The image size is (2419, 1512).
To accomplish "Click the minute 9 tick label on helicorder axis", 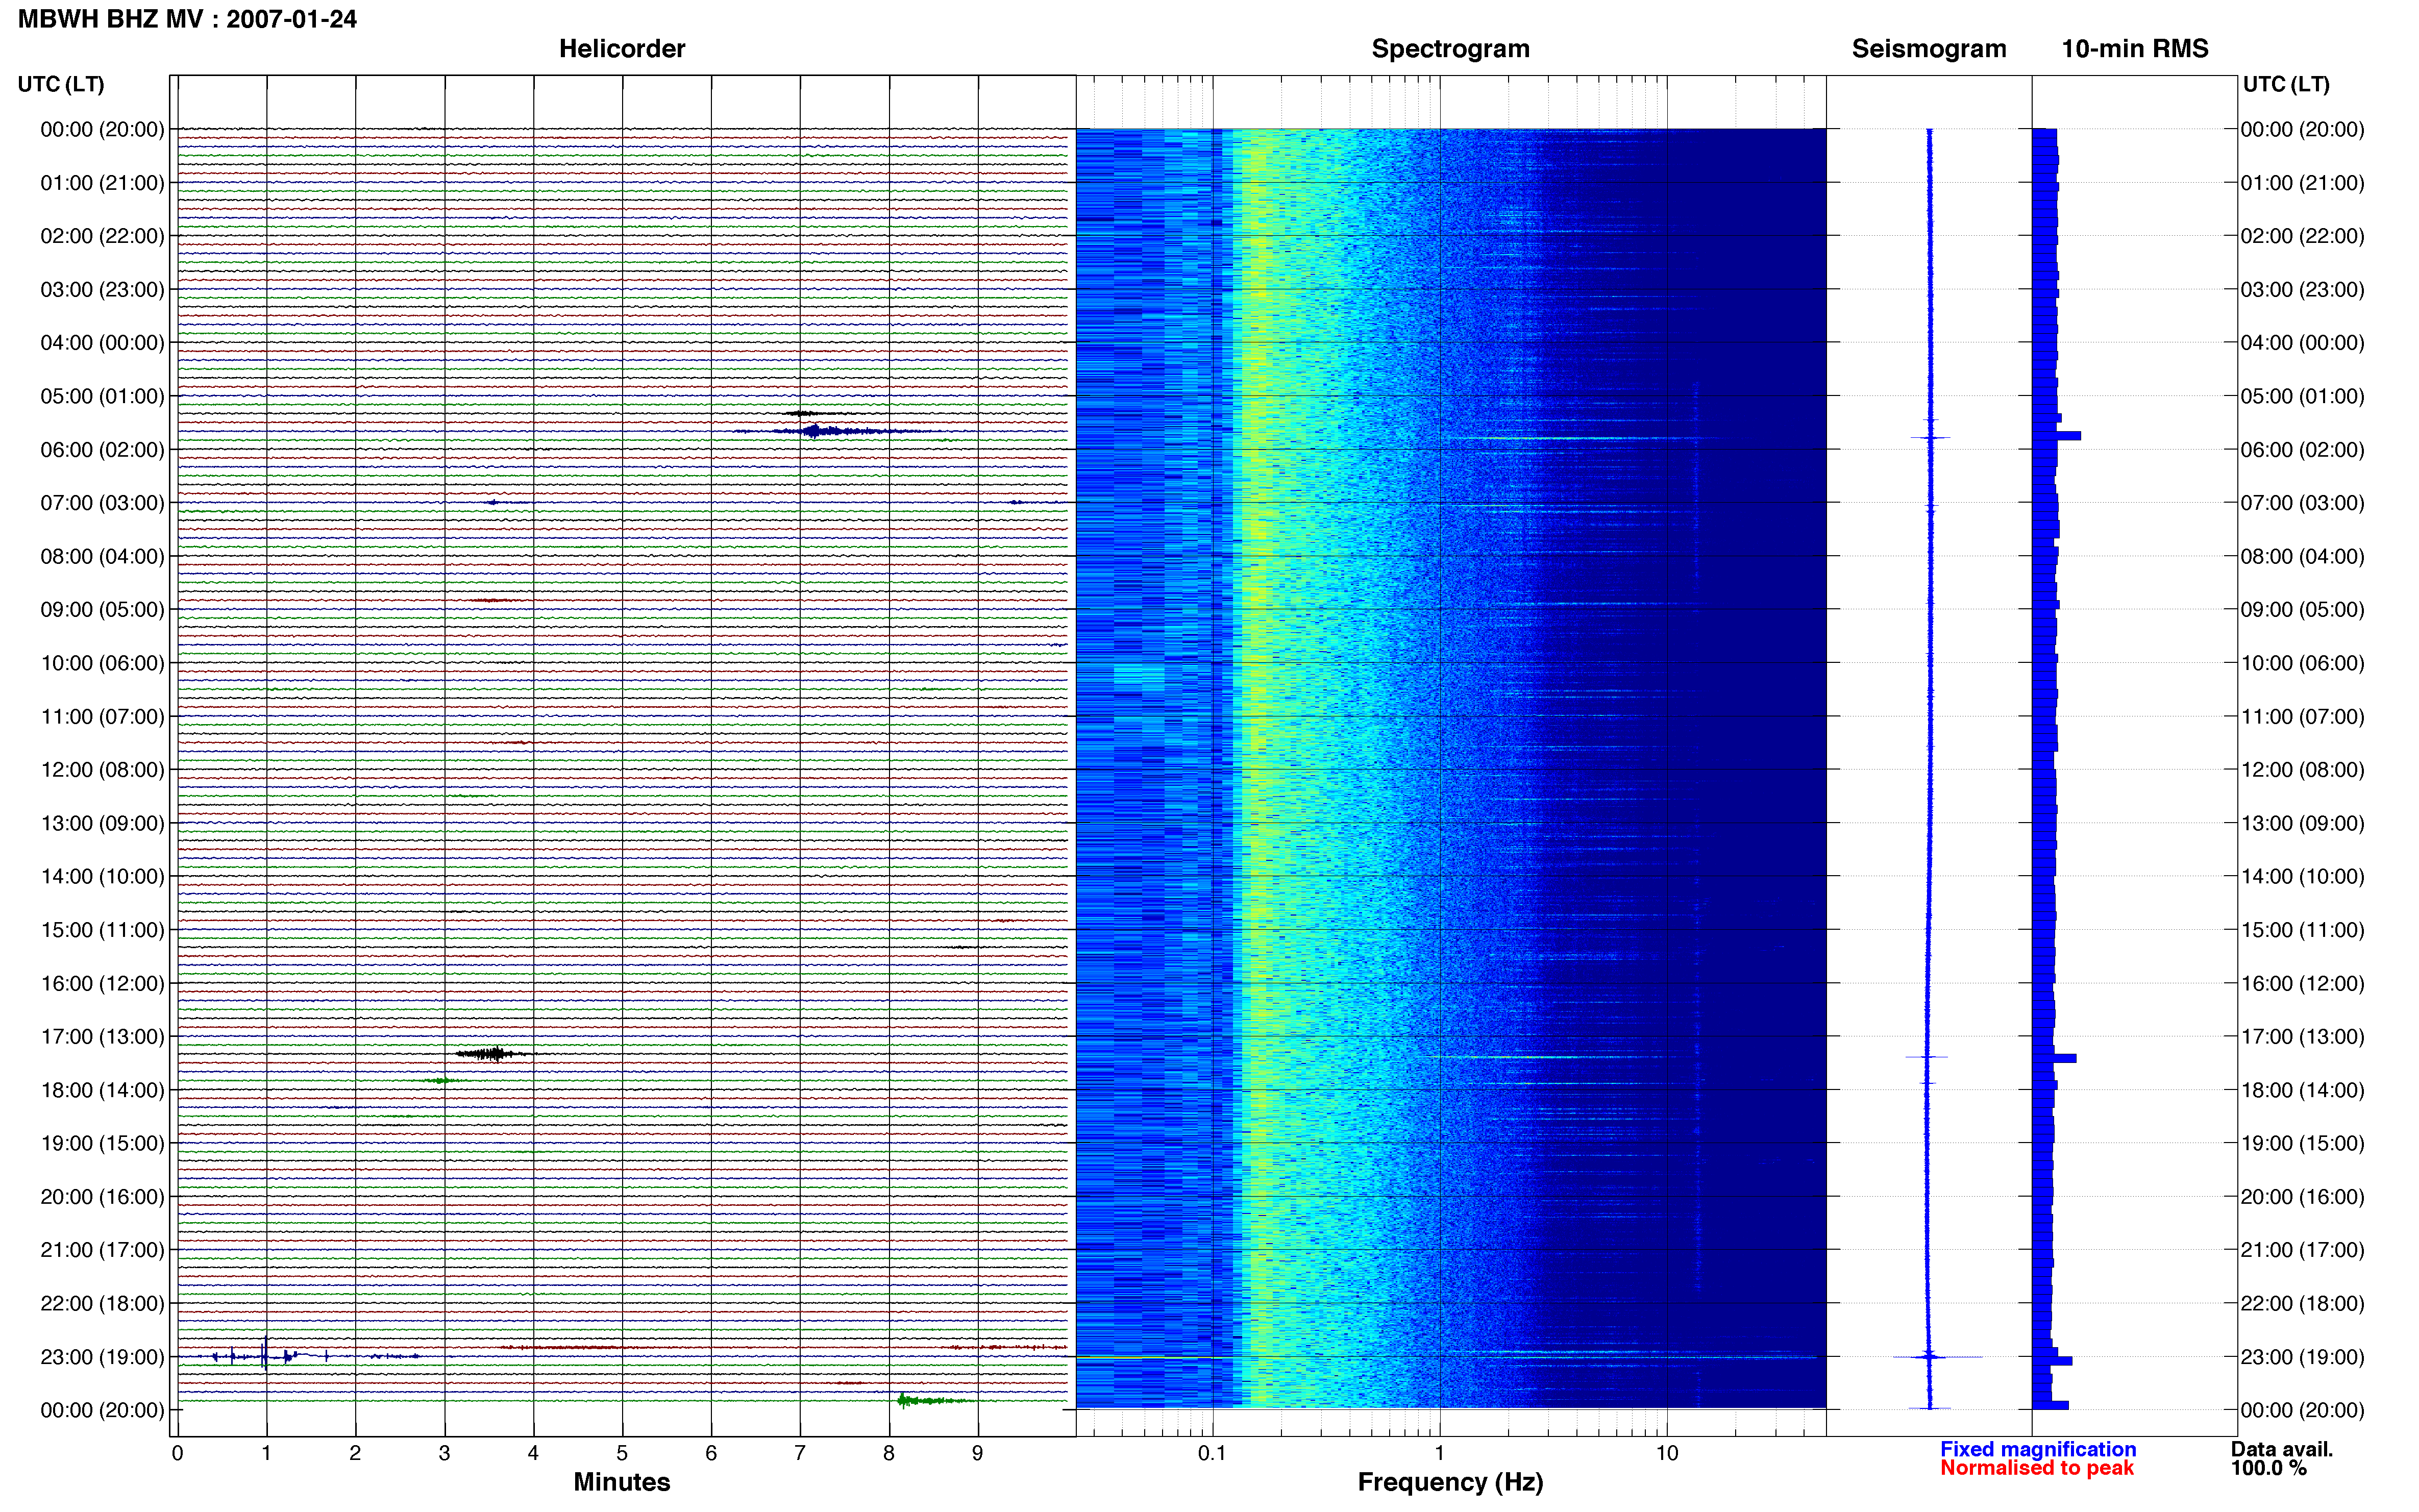I will pos(977,1453).
